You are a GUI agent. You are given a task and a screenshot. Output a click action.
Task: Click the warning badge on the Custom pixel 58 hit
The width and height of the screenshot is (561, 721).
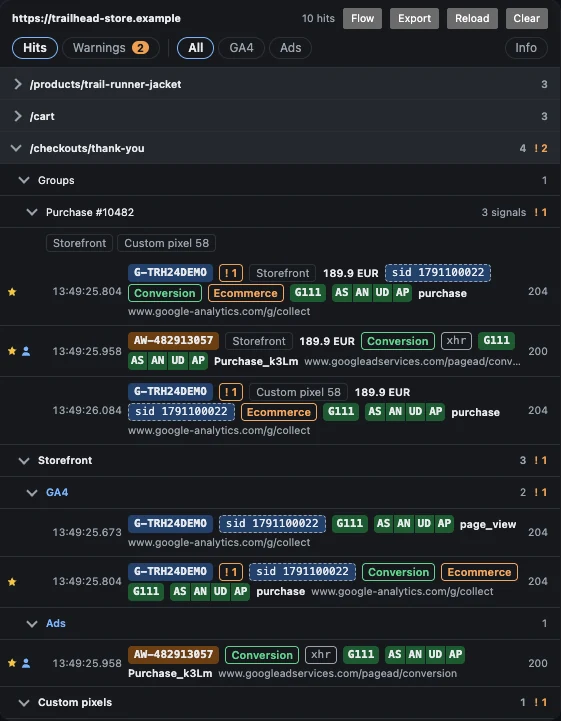[231, 392]
